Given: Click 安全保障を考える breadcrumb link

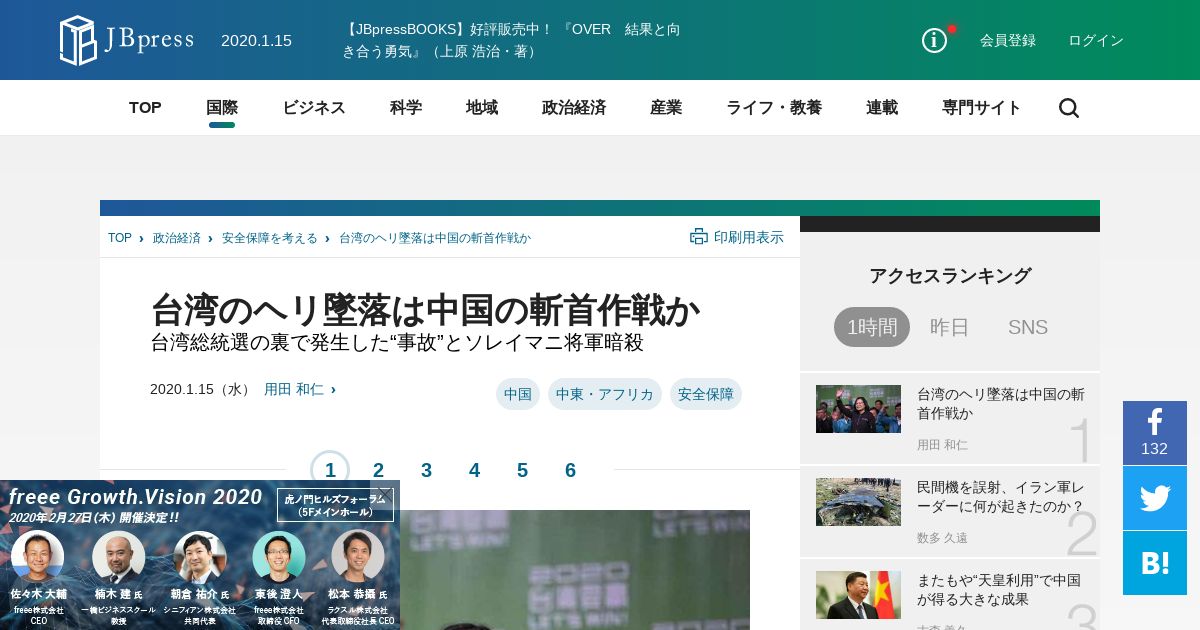Looking at the screenshot, I should click(x=270, y=238).
